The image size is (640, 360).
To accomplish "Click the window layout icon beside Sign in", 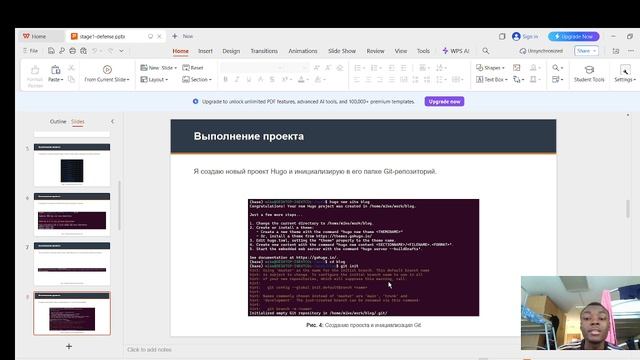I will pos(502,36).
